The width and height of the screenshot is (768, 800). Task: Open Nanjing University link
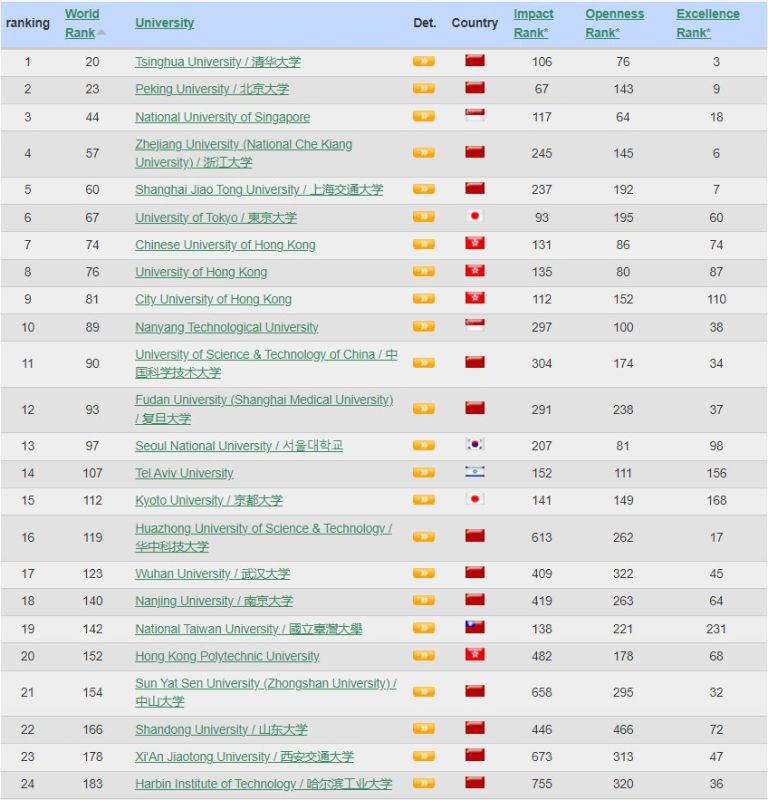pos(214,601)
